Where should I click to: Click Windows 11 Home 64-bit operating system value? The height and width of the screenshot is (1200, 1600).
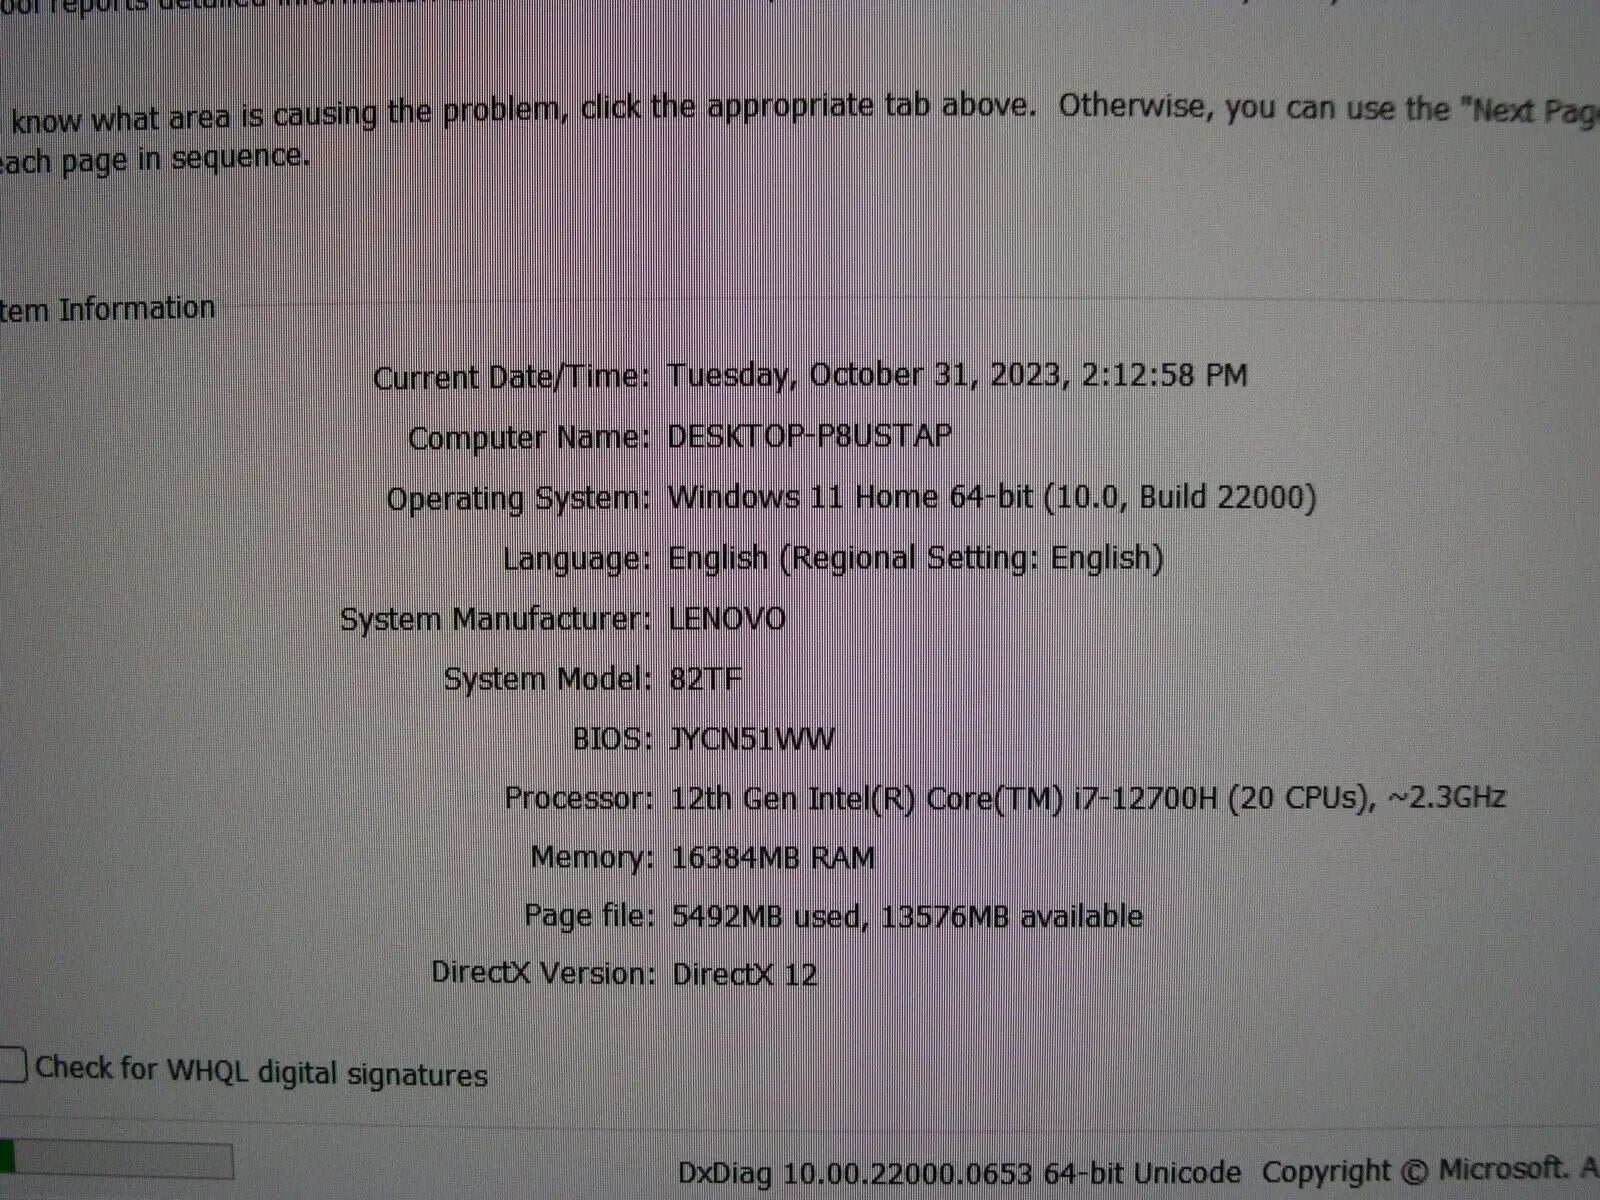click(x=992, y=497)
